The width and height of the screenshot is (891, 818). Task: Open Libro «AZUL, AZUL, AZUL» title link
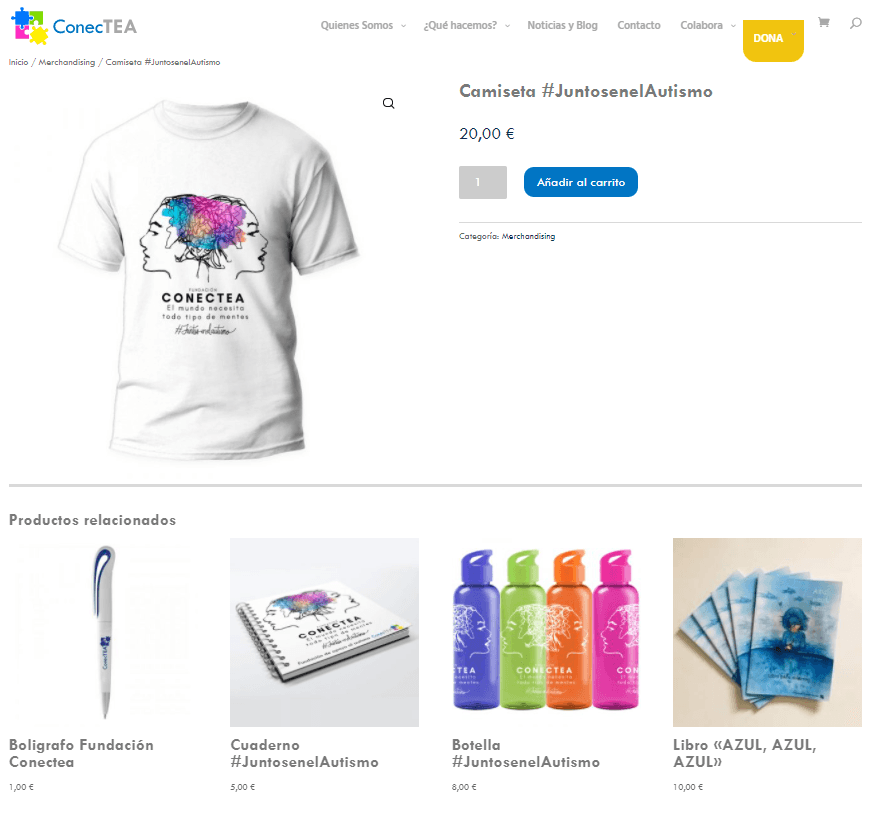tap(744, 753)
